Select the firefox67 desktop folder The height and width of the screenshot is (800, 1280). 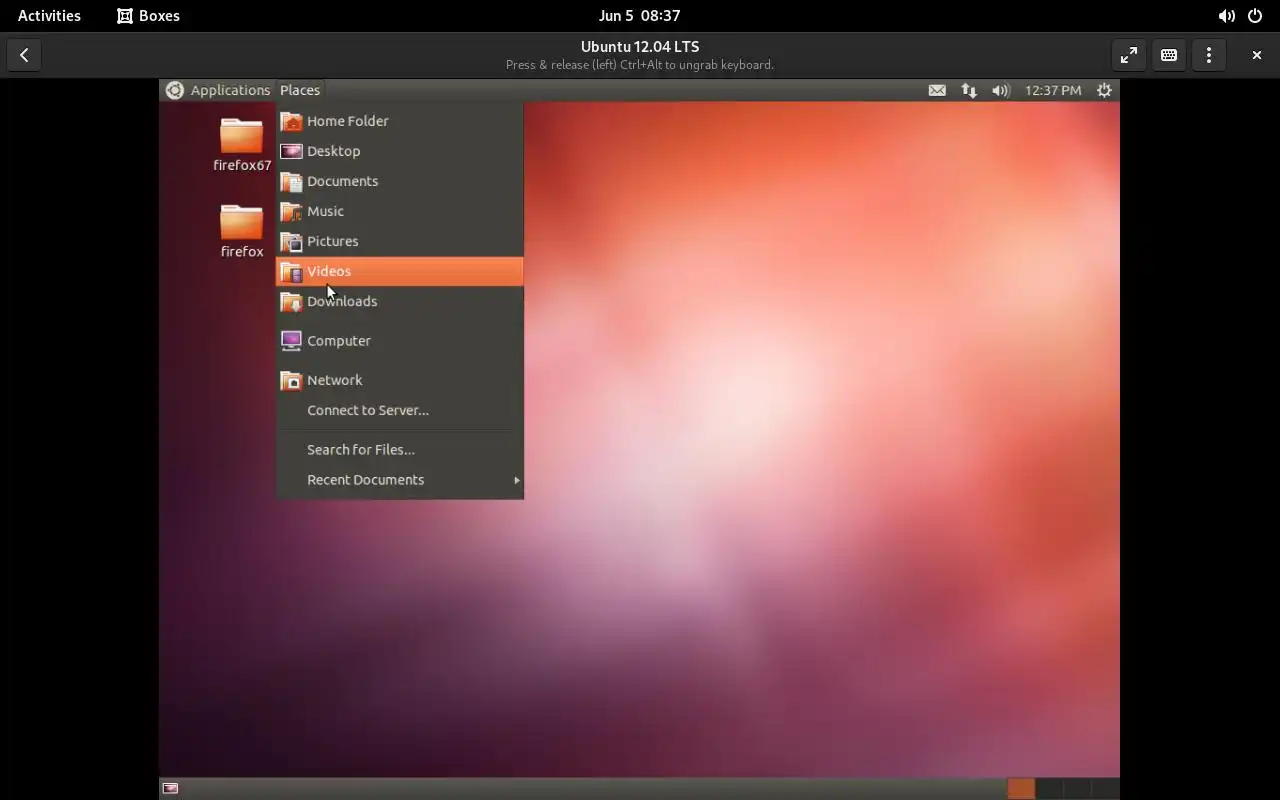click(242, 145)
